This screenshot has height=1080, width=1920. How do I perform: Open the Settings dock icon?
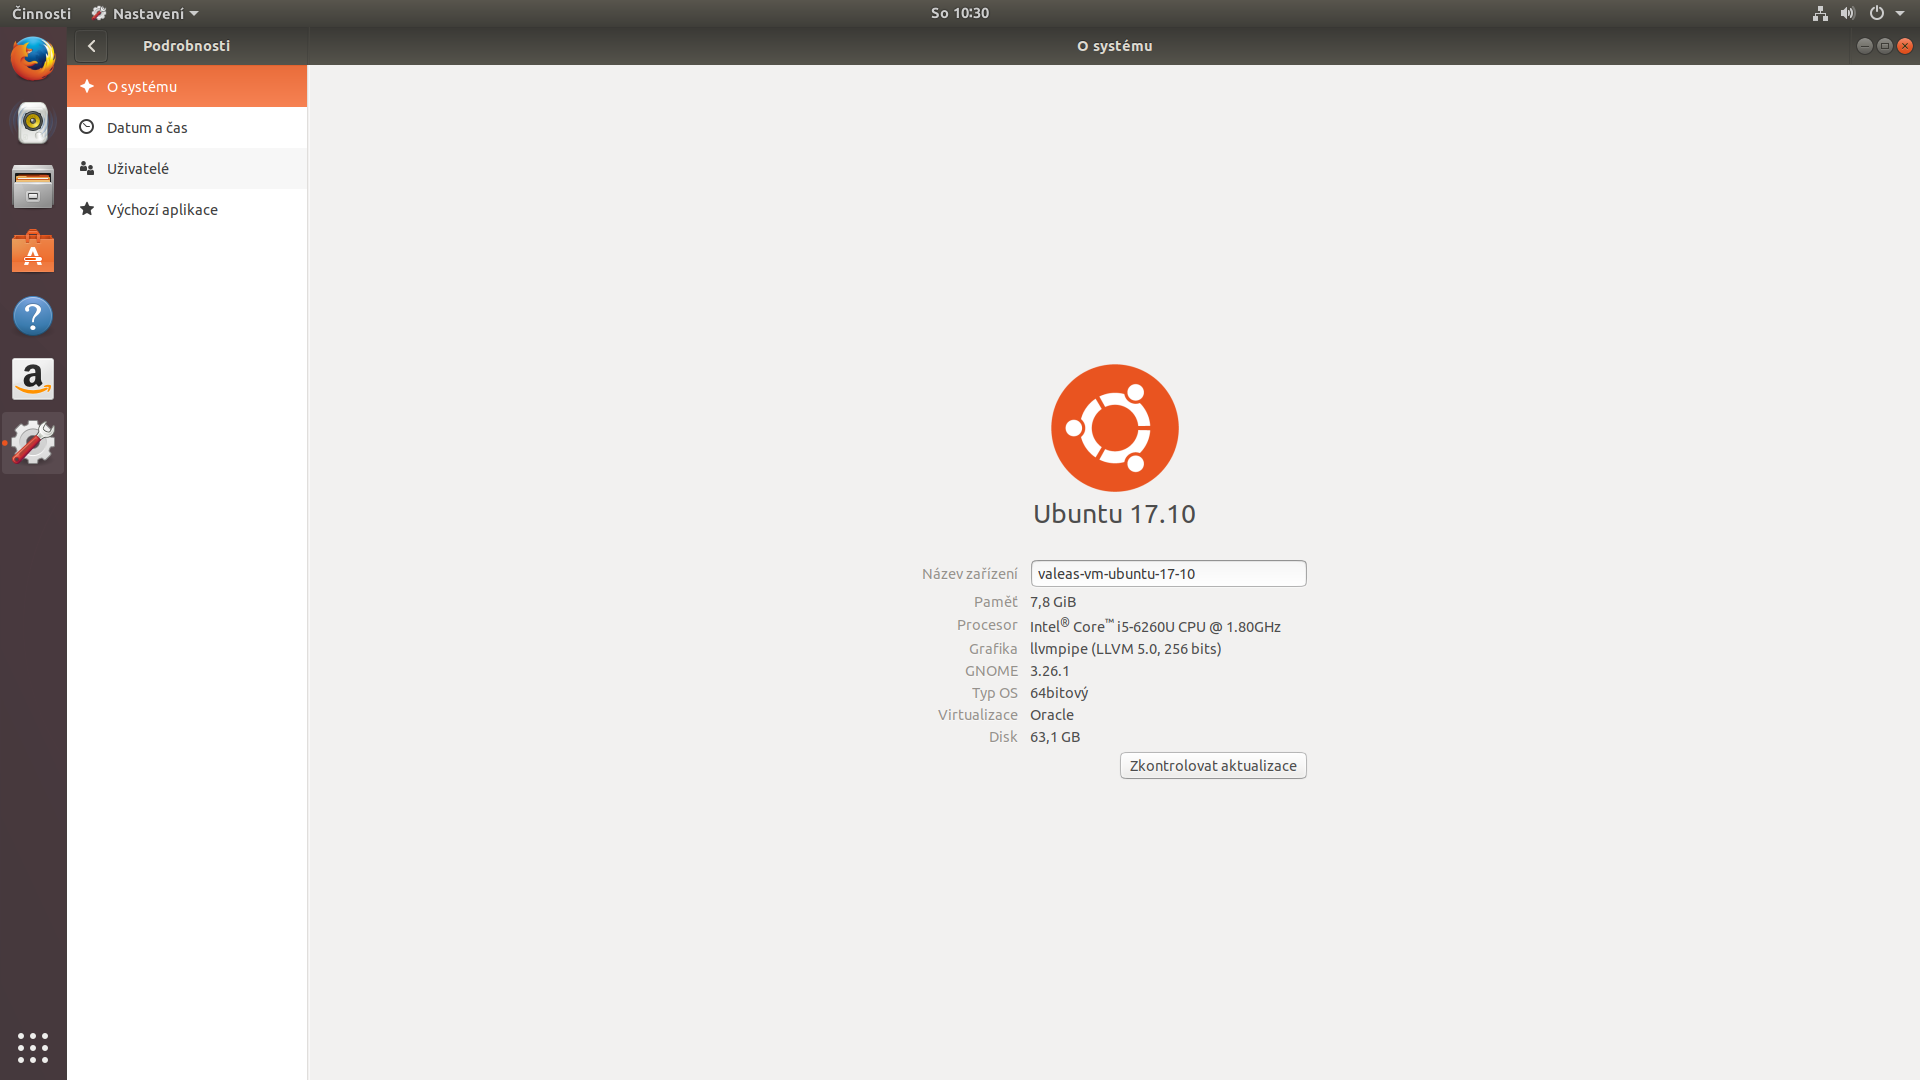coord(33,443)
